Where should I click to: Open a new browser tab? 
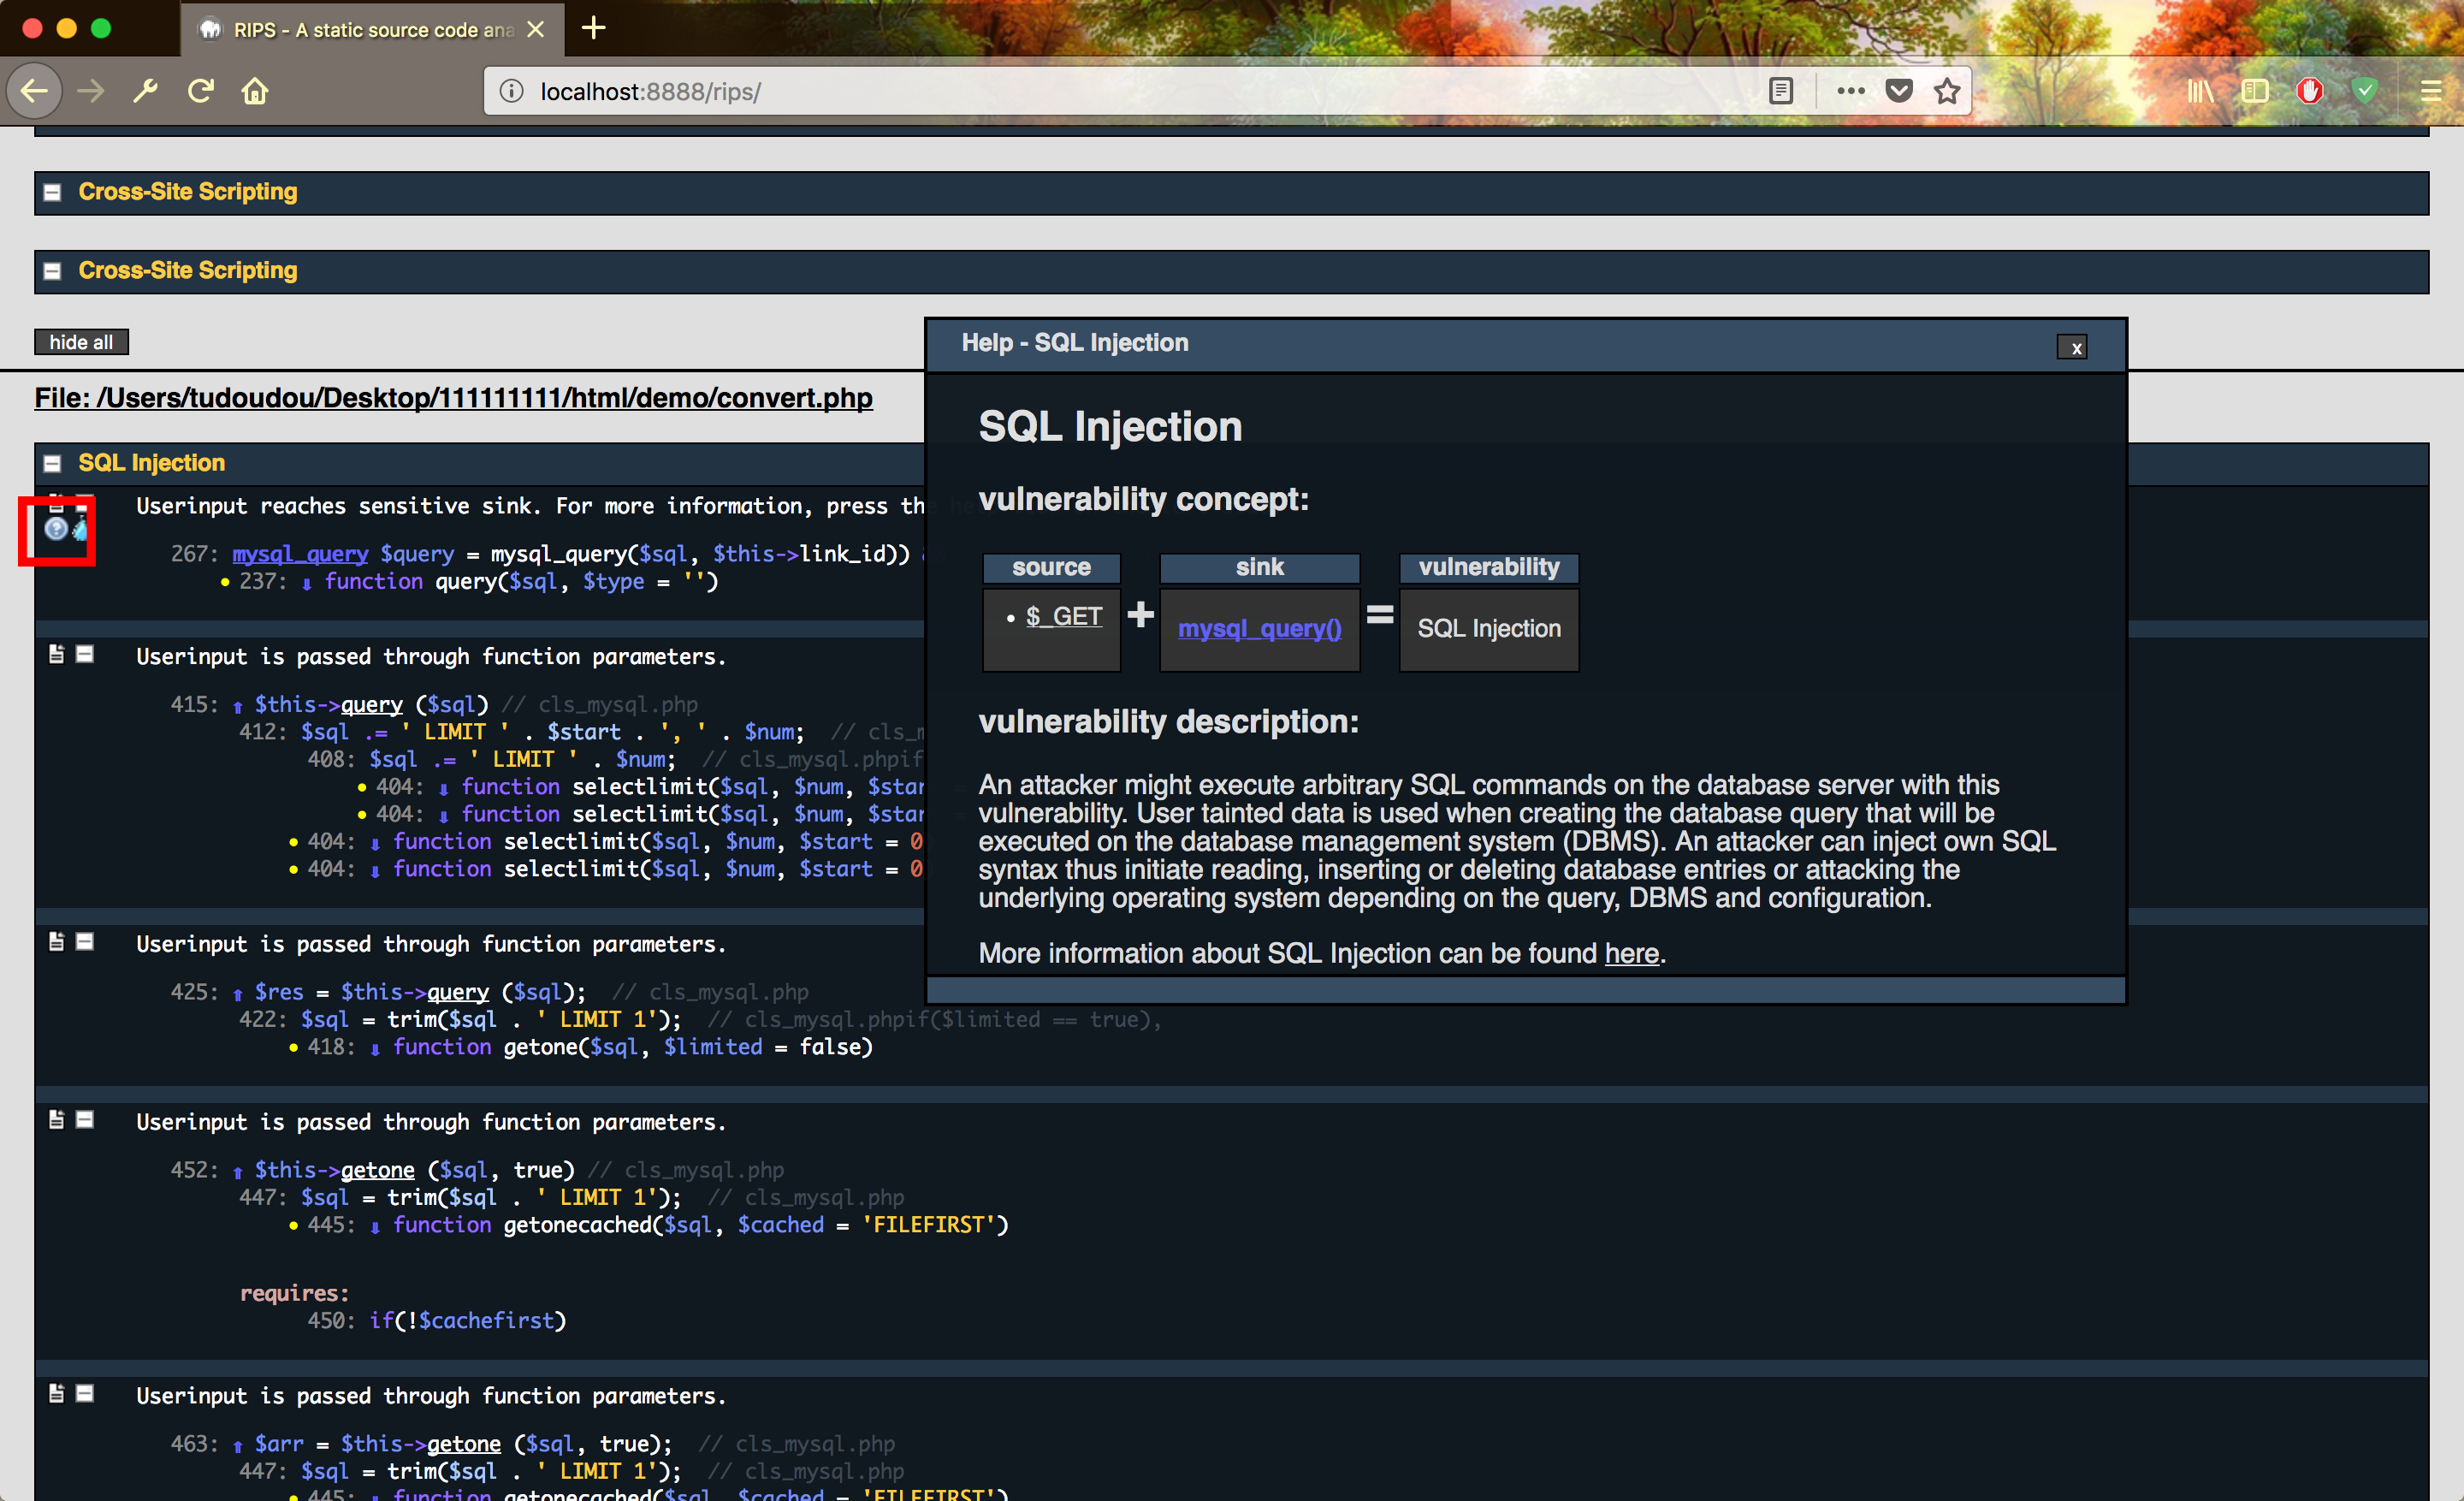(593, 28)
